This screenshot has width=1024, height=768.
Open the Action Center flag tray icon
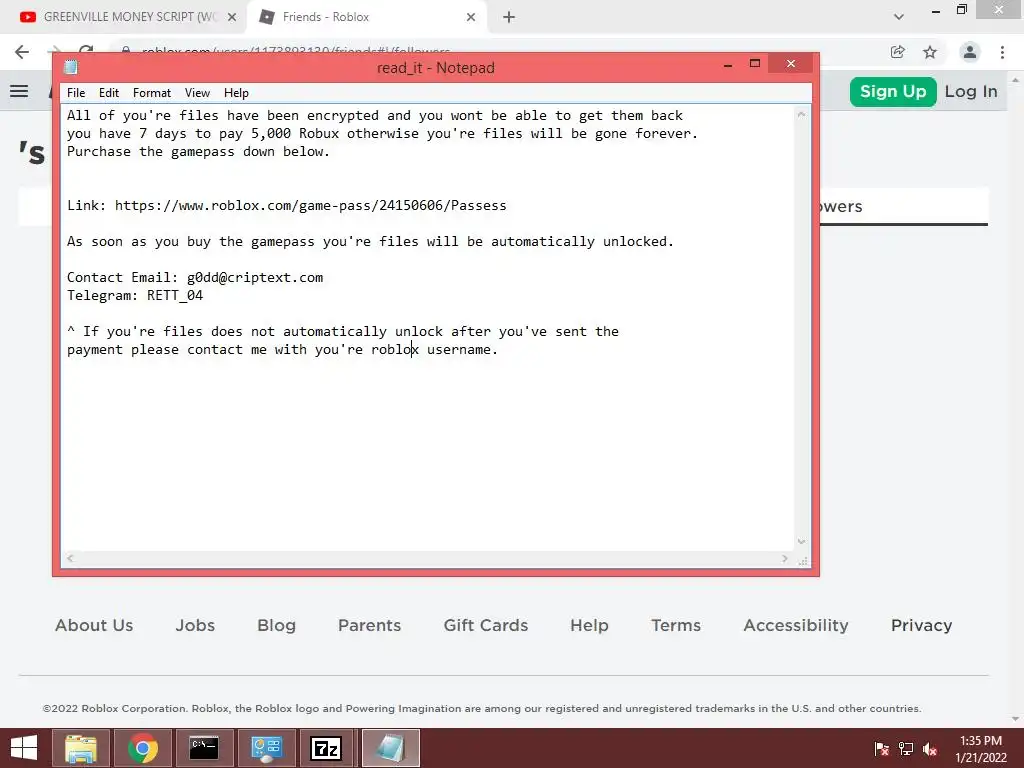pos(882,748)
